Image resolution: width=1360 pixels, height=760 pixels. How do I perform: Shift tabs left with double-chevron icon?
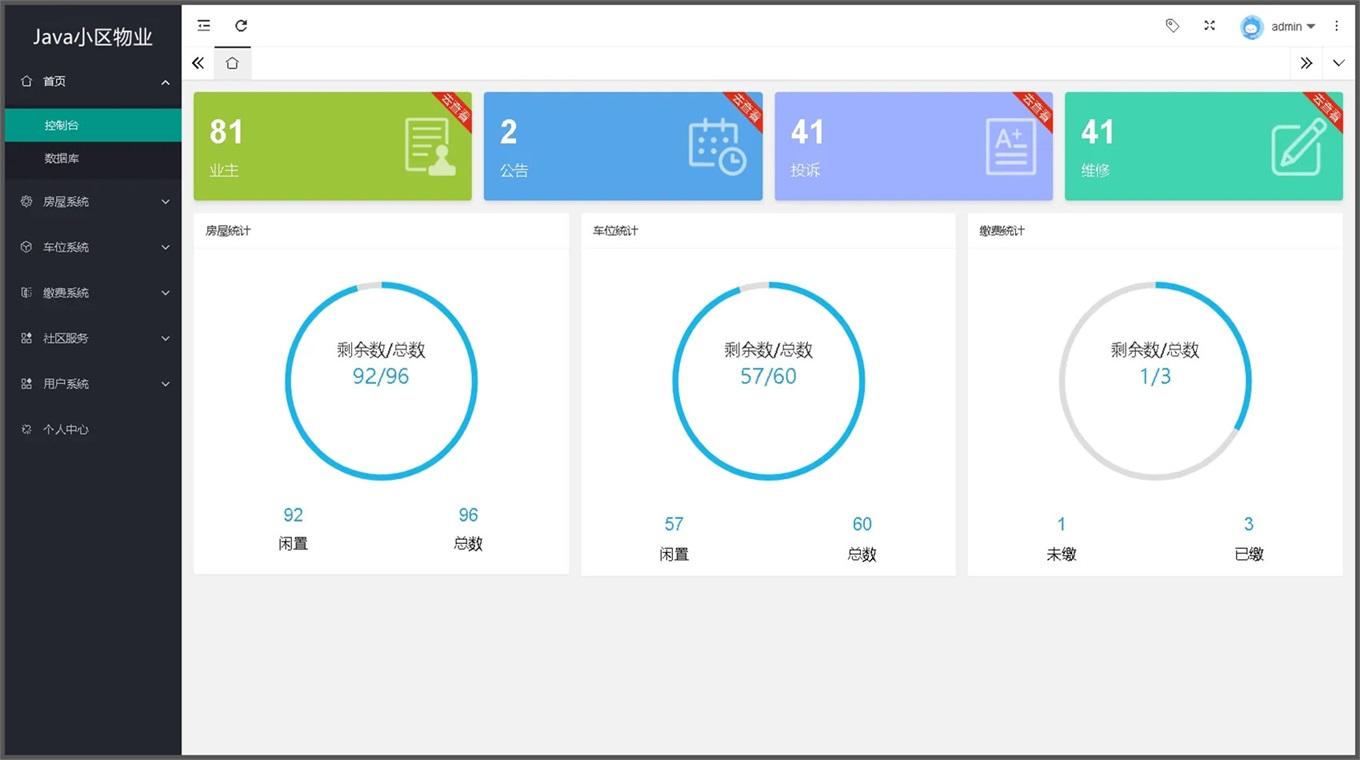tap(198, 63)
